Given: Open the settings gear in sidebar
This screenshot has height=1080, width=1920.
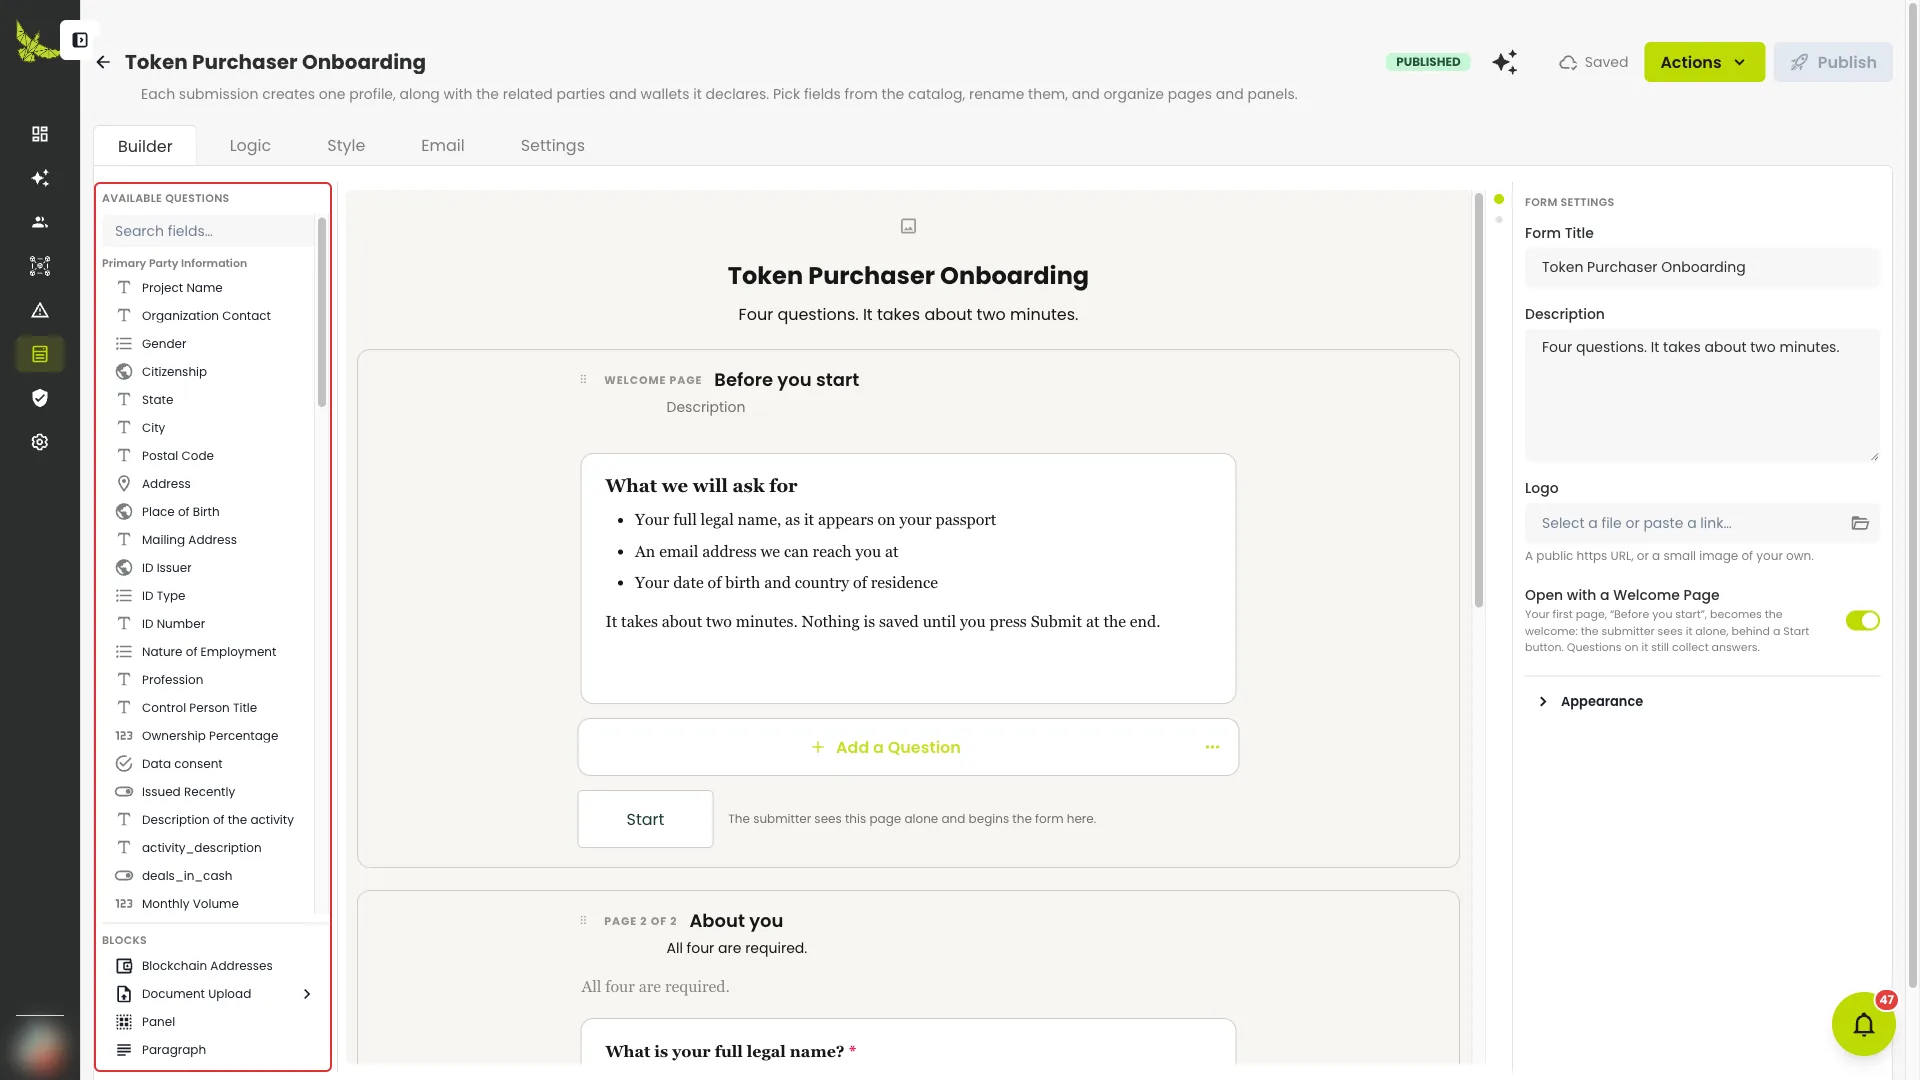Looking at the screenshot, I should [x=40, y=442].
